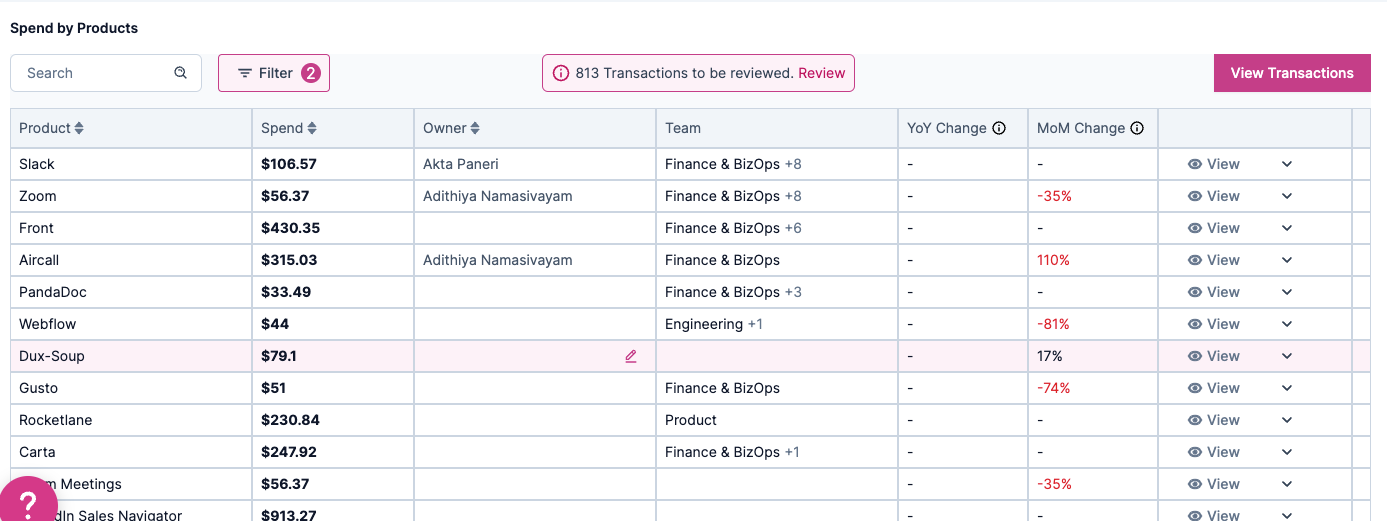Viewport: 1387px width, 521px height.
Task: Sort by Owner column arrows
Action: click(x=475, y=128)
